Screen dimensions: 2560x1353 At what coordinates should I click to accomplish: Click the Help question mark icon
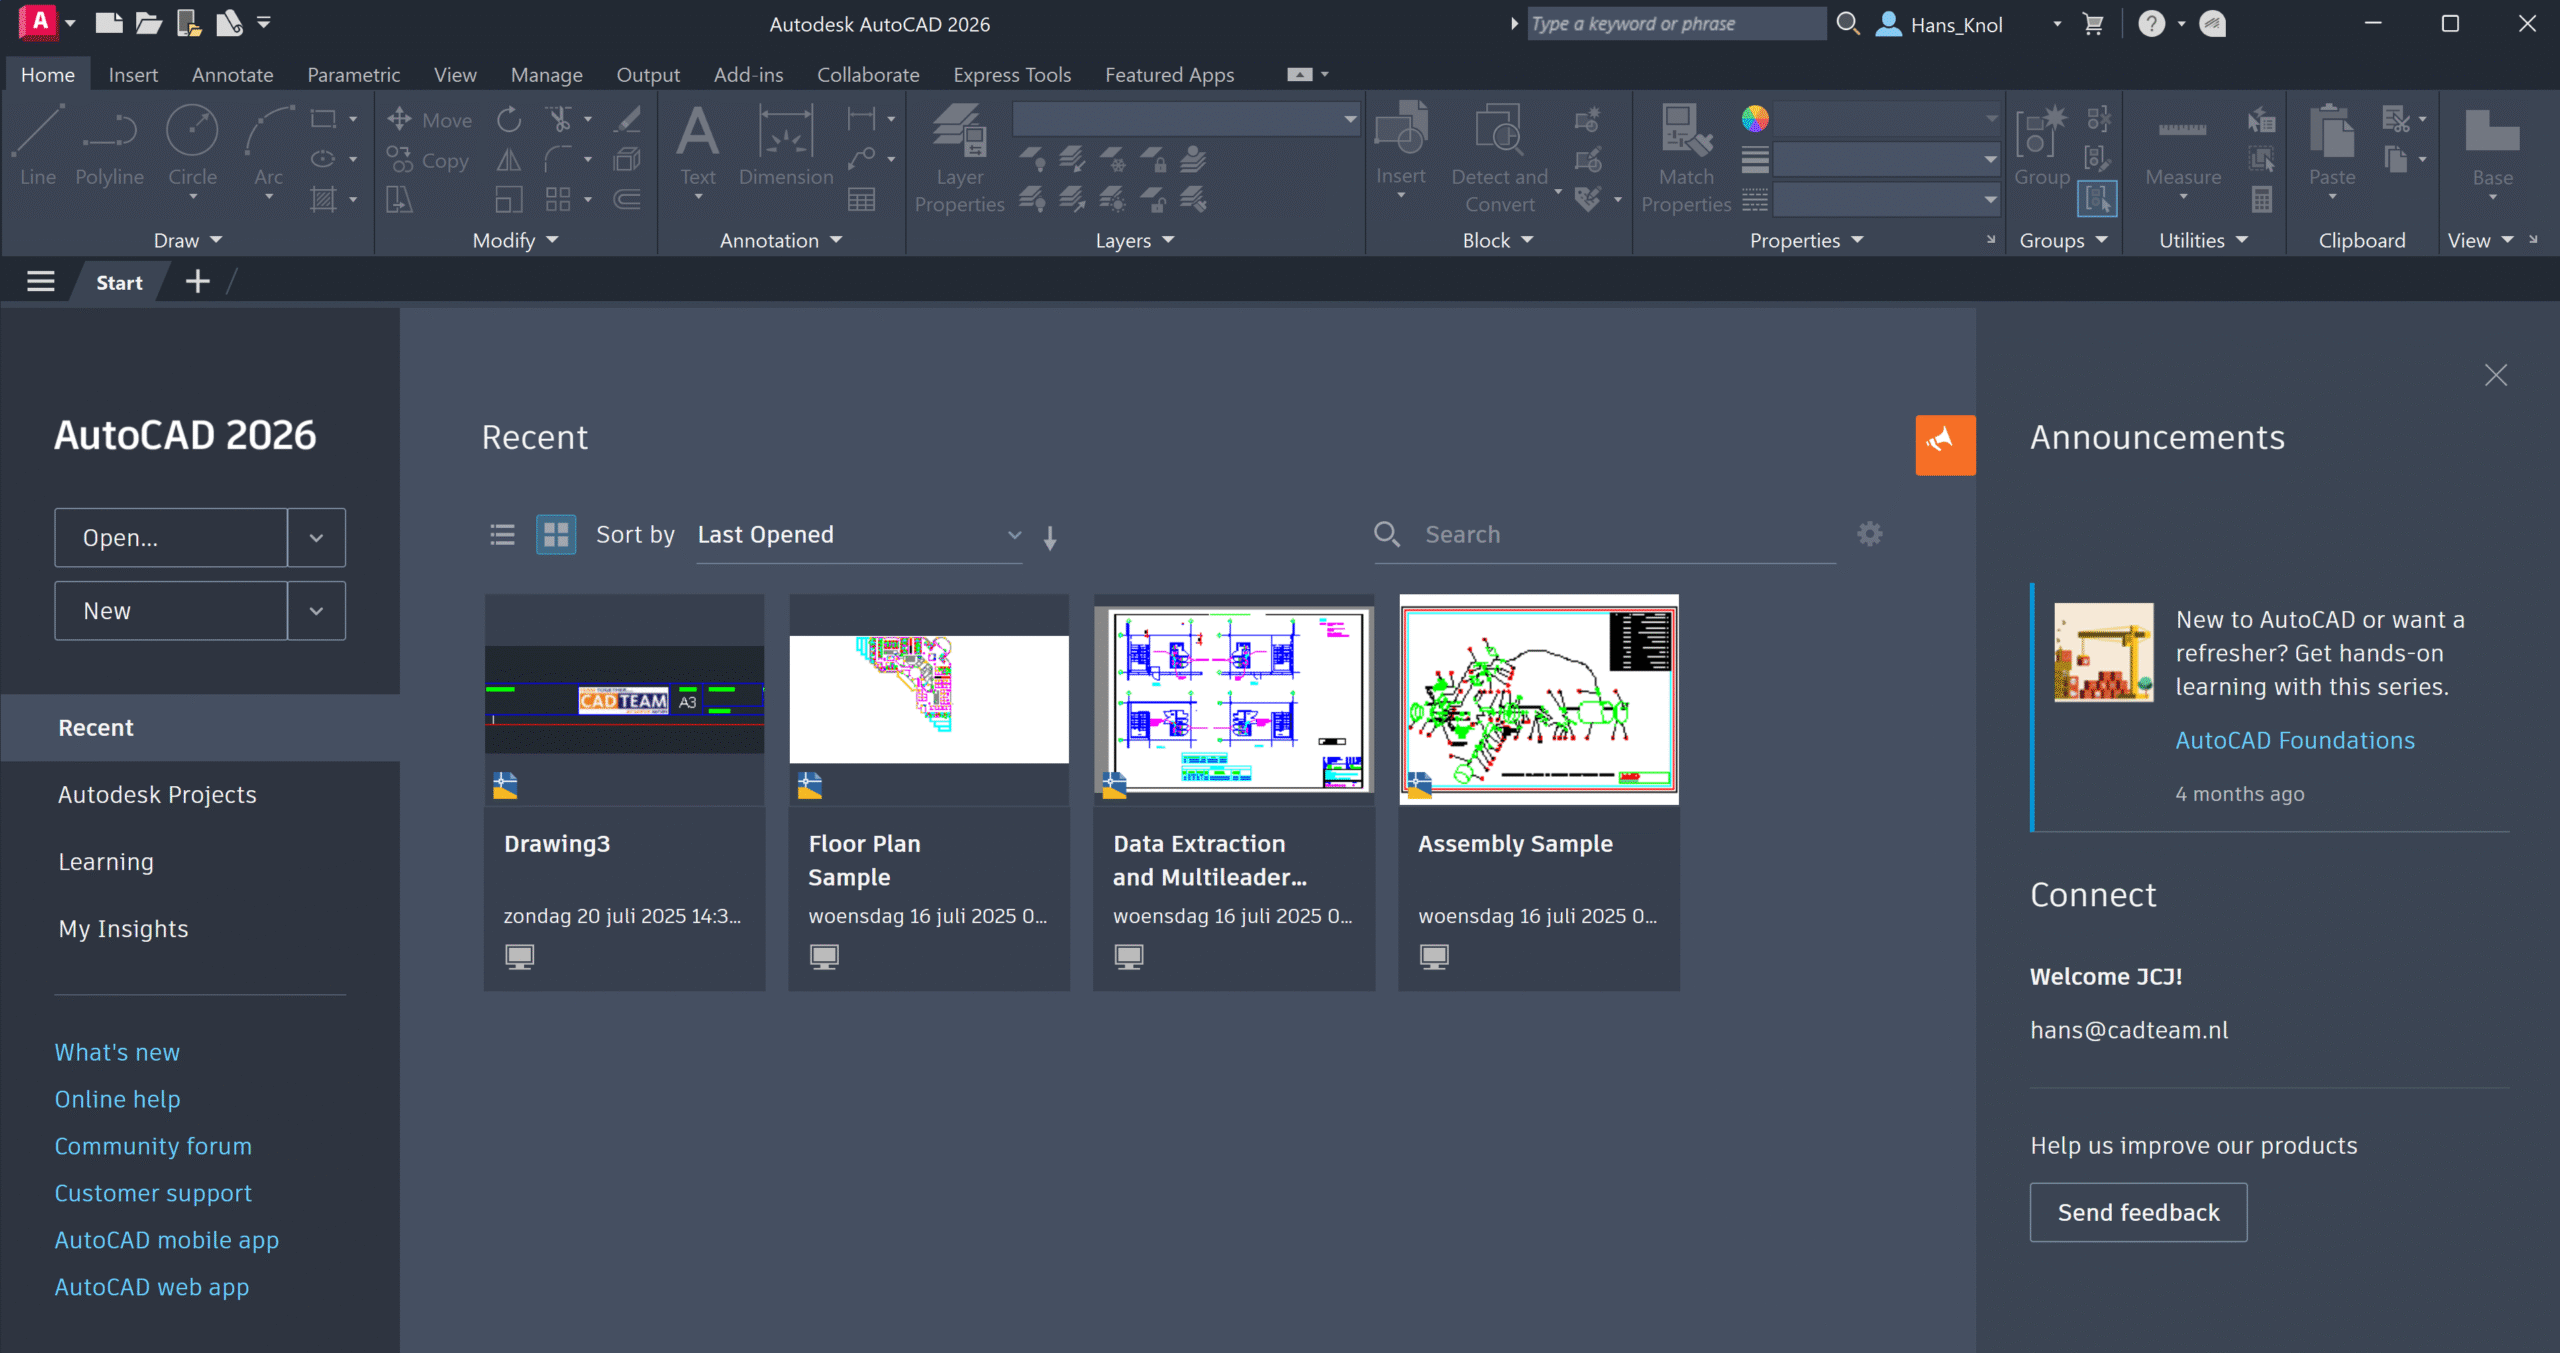tap(2151, 24)
